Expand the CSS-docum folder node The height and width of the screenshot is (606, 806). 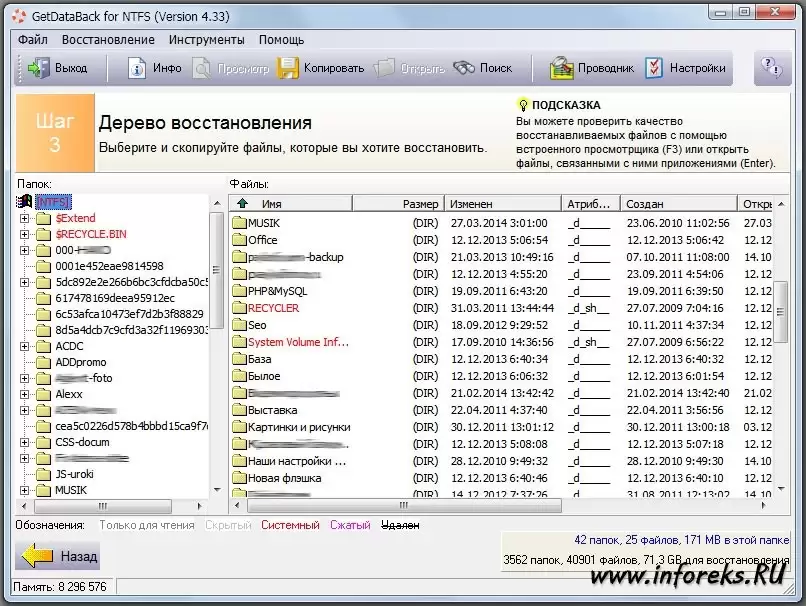pyautogui.click(x=25, y=442)
